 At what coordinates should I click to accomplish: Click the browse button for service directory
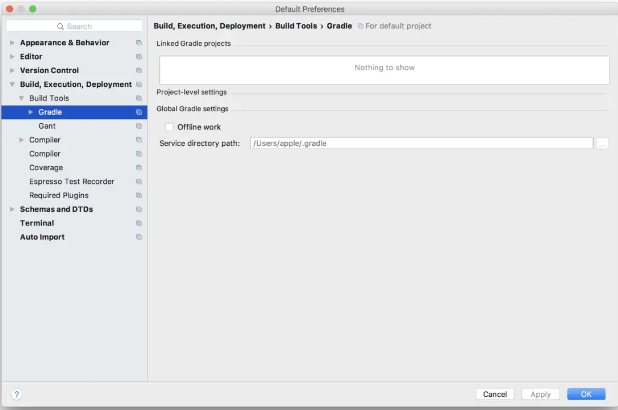602,143
